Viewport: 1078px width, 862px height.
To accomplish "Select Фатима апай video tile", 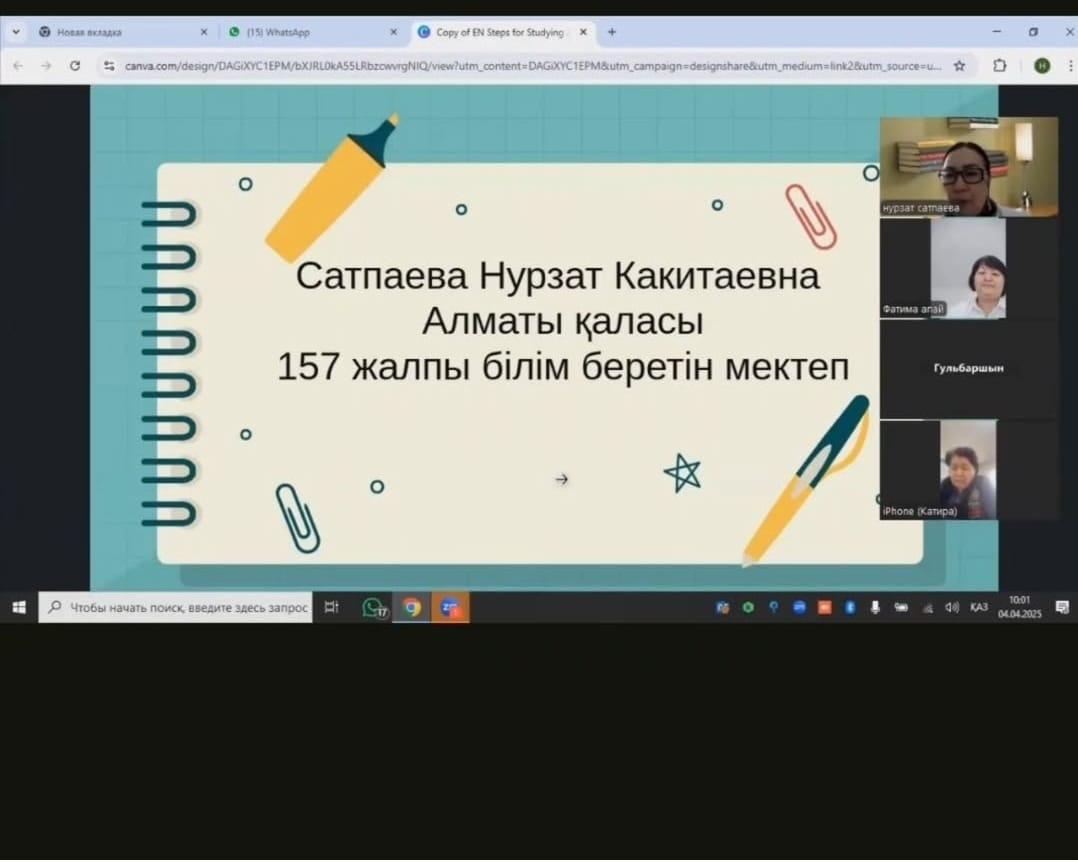I will tap(969, 268).
